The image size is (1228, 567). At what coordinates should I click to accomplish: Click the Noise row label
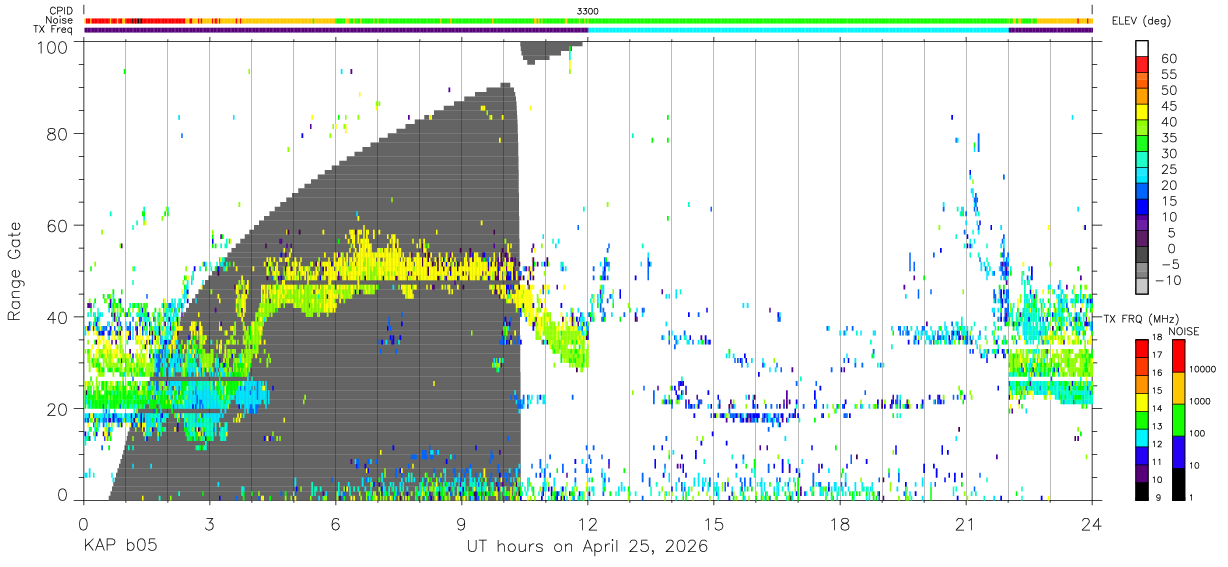[x=58, y=20]
